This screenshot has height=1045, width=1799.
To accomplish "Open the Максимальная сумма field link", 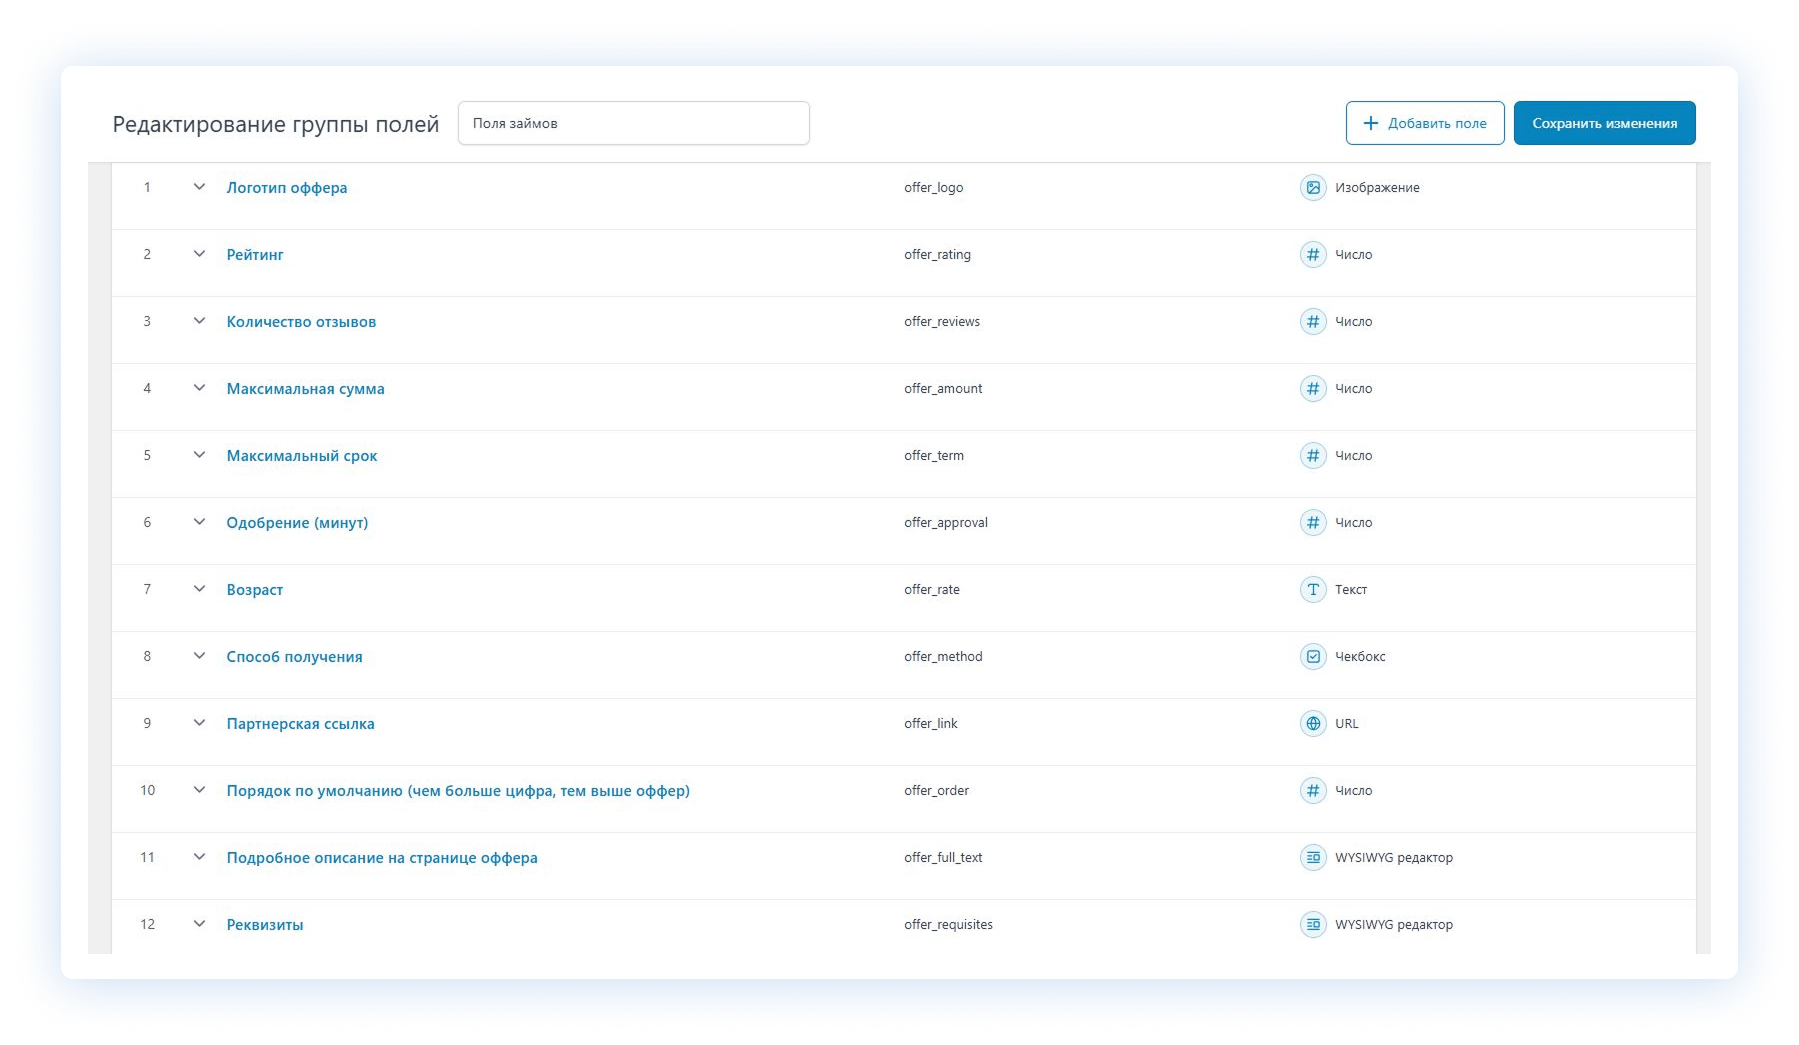I will pyautogui.click(x=305, y=389).
